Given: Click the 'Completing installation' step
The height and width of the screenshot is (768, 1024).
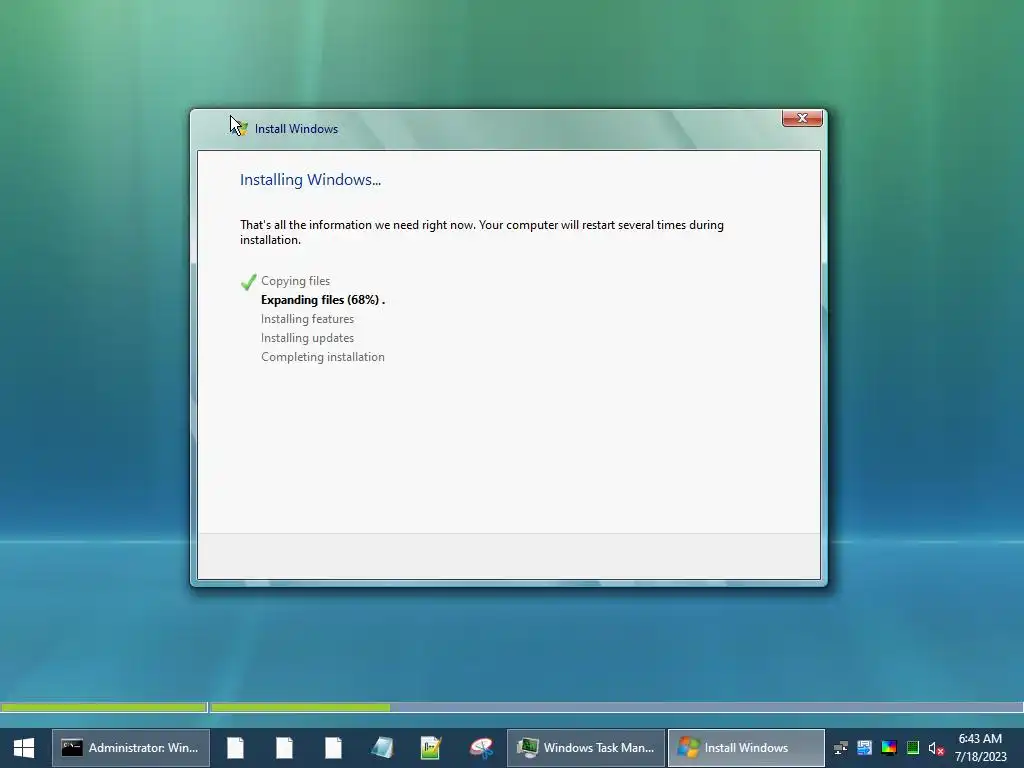Looking at the screenshot, I should [323, 357].
